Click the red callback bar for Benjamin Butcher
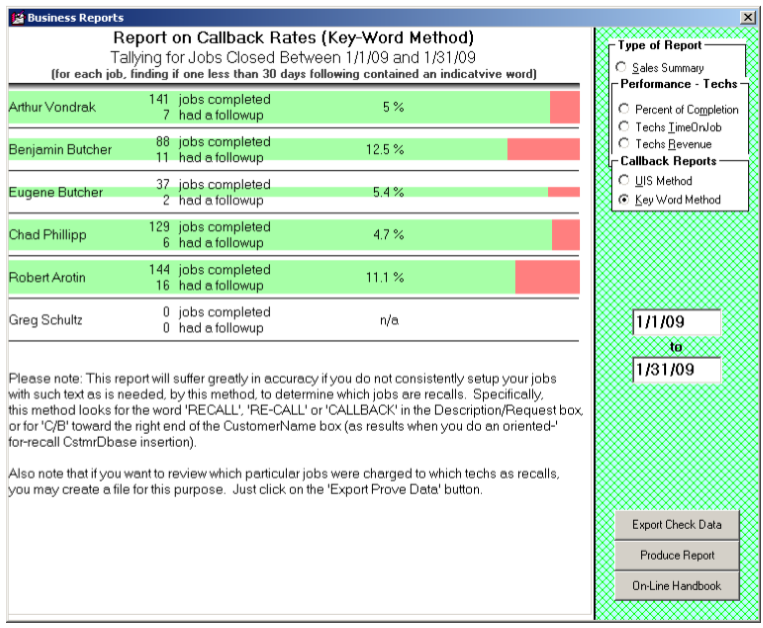Viewport: 763px width, 628px height. (543, 149)
